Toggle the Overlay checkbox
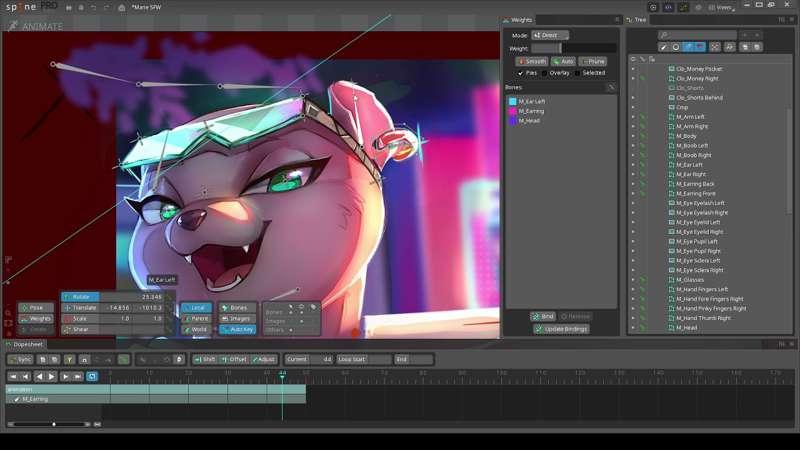Viewport: 800px width, 450px height. [x=544, y=73]
